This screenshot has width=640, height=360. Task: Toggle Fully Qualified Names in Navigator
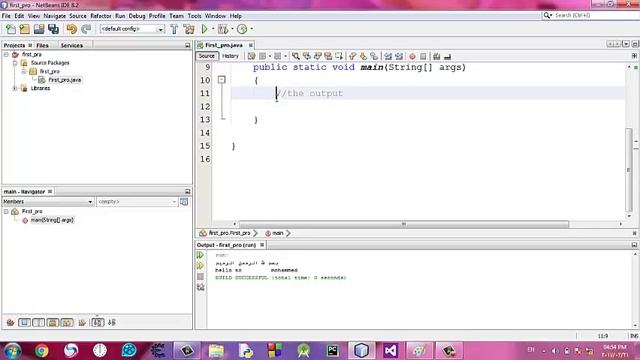pos(82,322)
